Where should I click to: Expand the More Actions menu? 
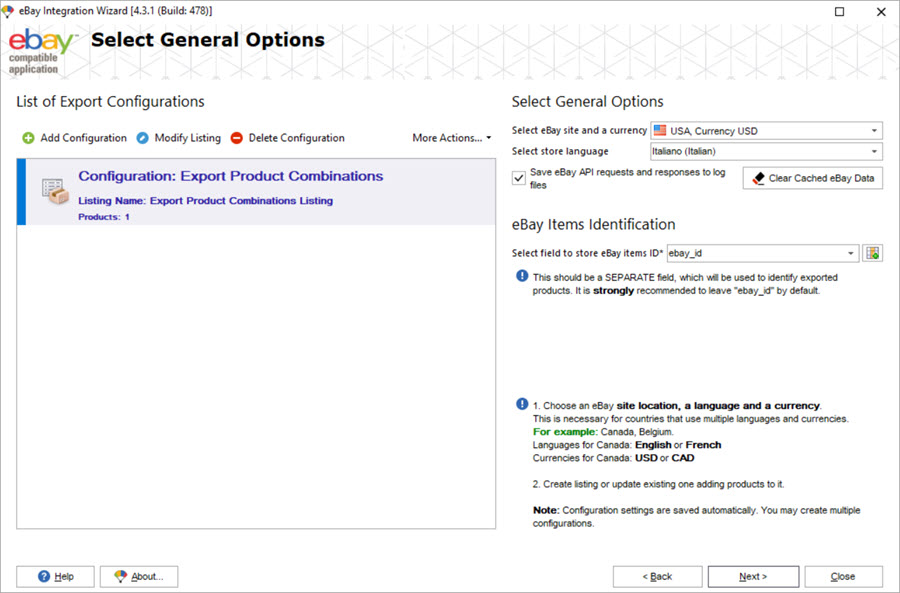coord(452,138)
